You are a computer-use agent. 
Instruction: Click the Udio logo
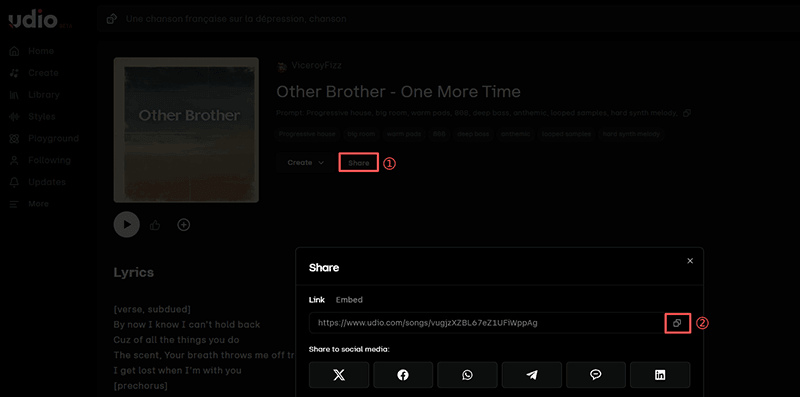33,19
